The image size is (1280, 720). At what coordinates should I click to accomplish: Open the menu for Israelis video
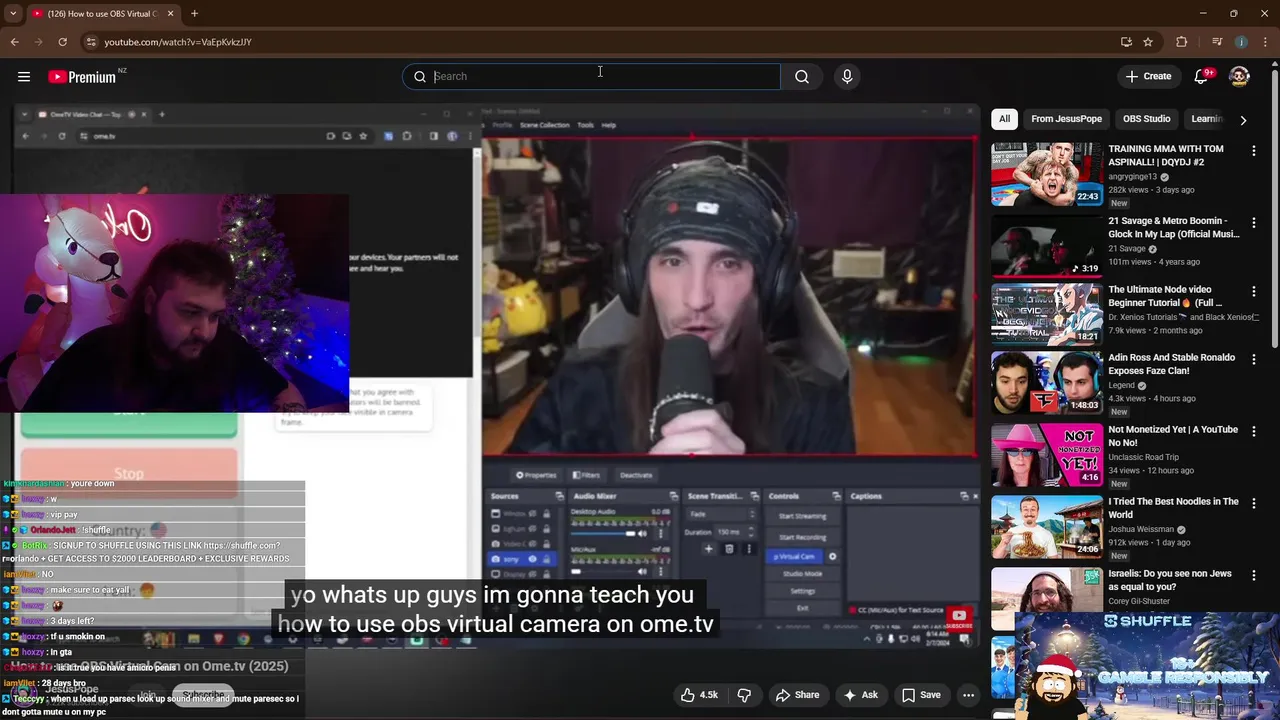[1253, 576]
